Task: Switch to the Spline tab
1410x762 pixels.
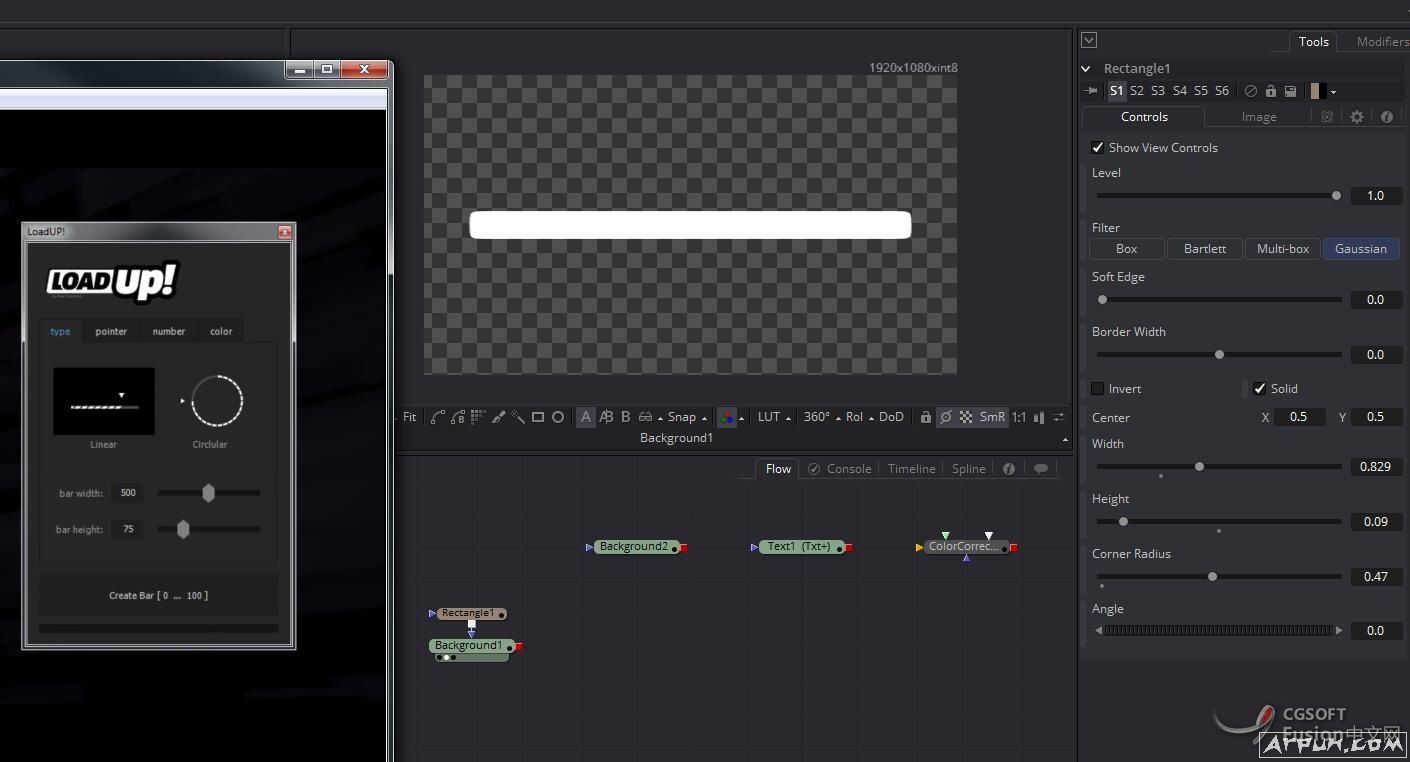Action: [x=968, y=468]
